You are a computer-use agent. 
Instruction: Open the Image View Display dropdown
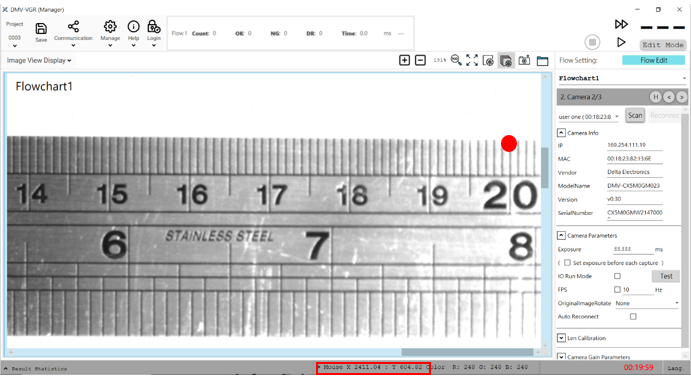click(x=39, y=60)
